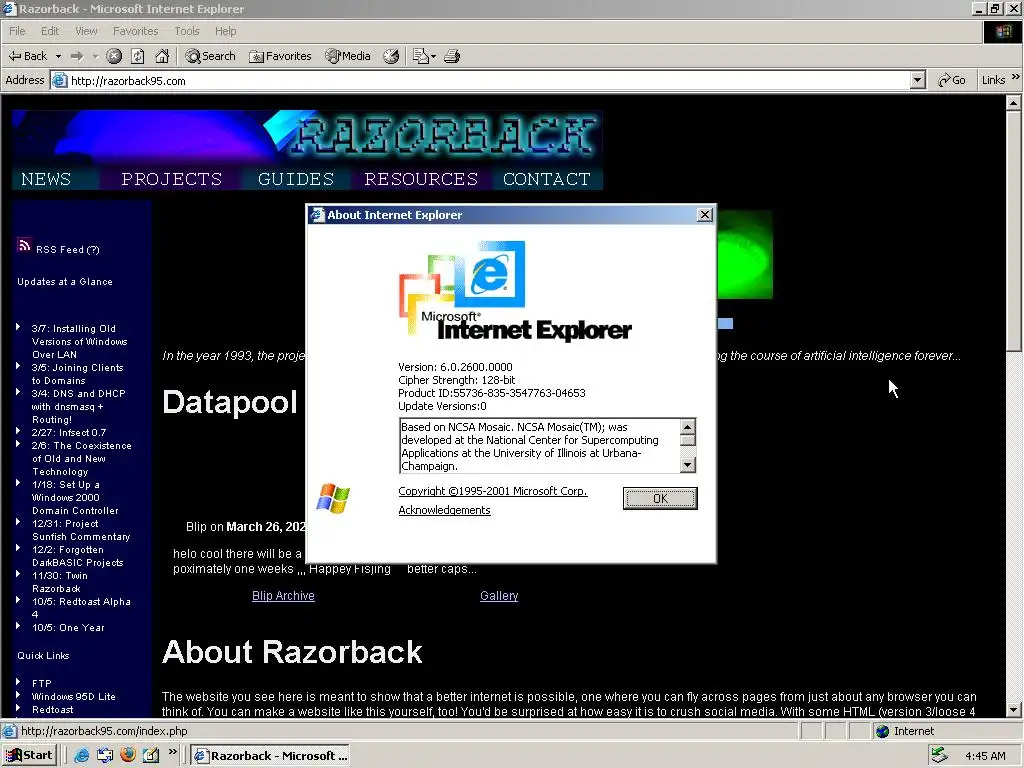Screen dimensions: 1024x768
Task: Click OK in About Internet Explorer
Action: point(660,498)
